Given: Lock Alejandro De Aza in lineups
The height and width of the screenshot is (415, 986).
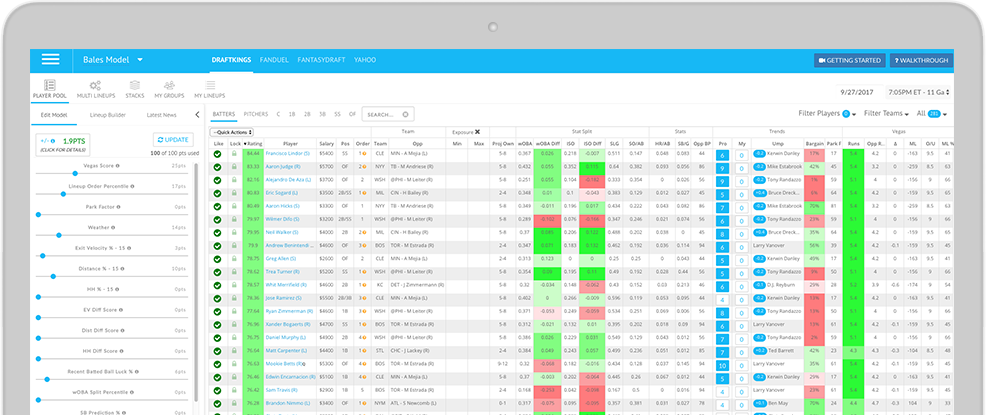Looking at the screenshot, I should click(x=235, y=180).
